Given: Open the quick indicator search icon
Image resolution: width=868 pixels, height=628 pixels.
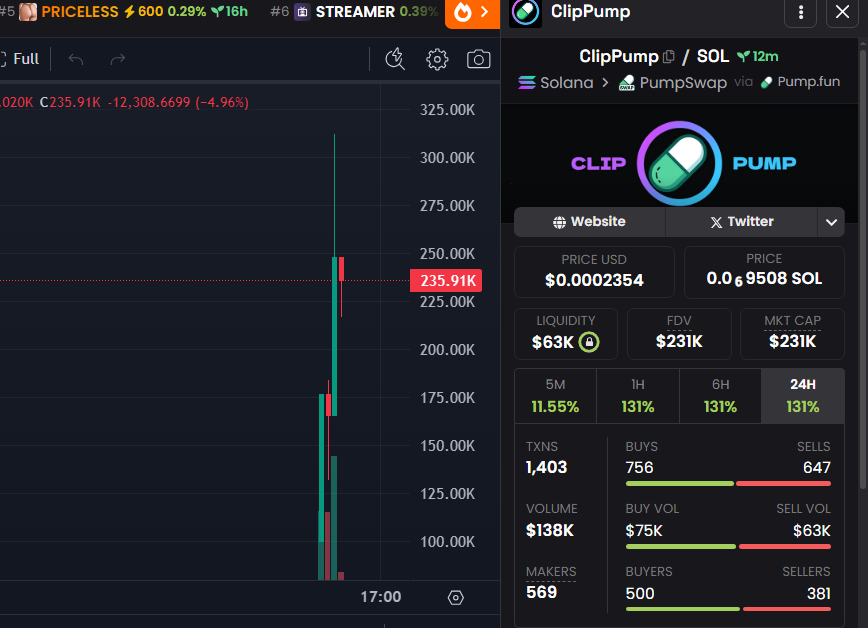Looking at the screenshot, I should click(395, 59).
